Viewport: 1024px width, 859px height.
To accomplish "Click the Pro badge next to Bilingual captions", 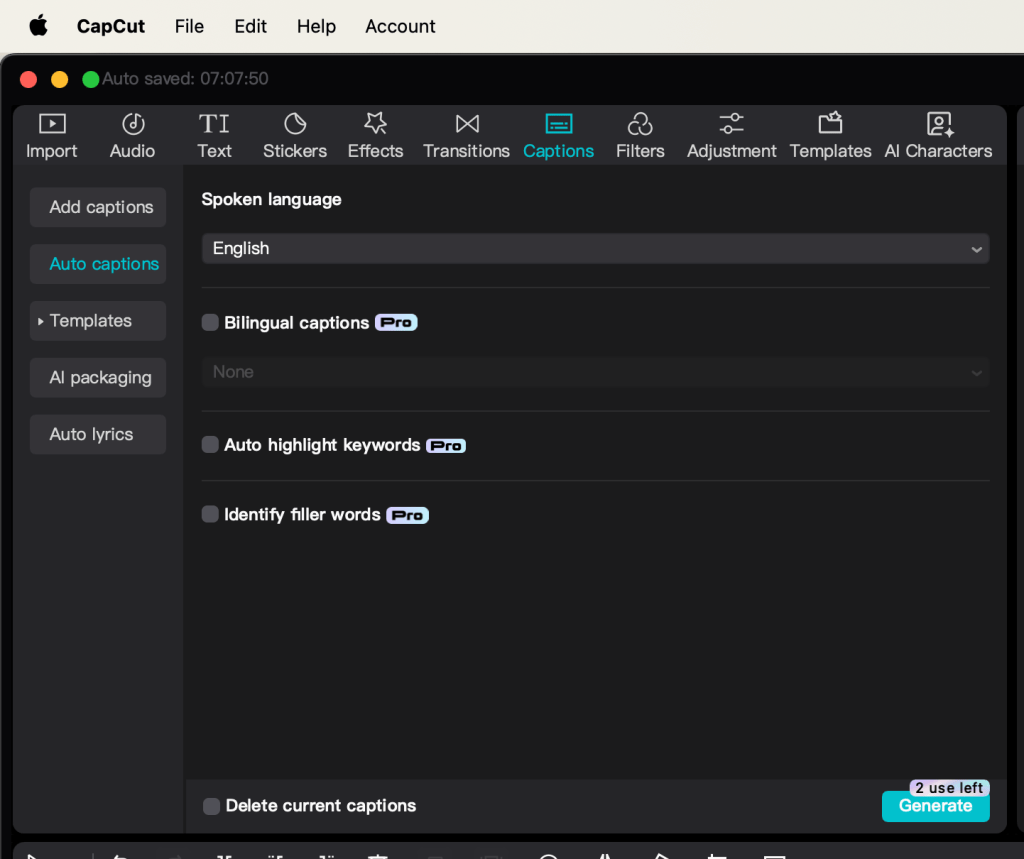I will click(x=396, y=323).
